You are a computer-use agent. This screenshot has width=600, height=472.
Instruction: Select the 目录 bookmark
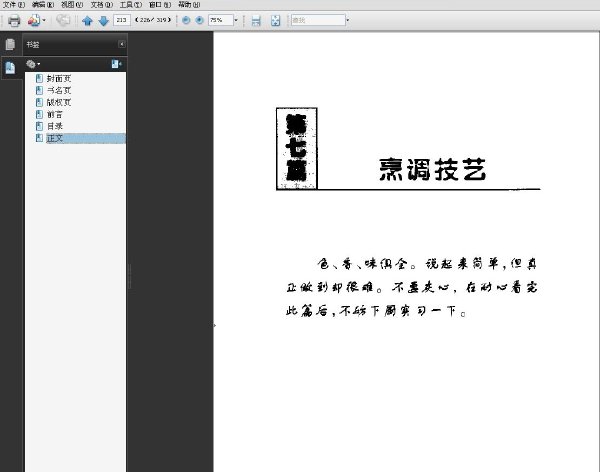[54, 126]
